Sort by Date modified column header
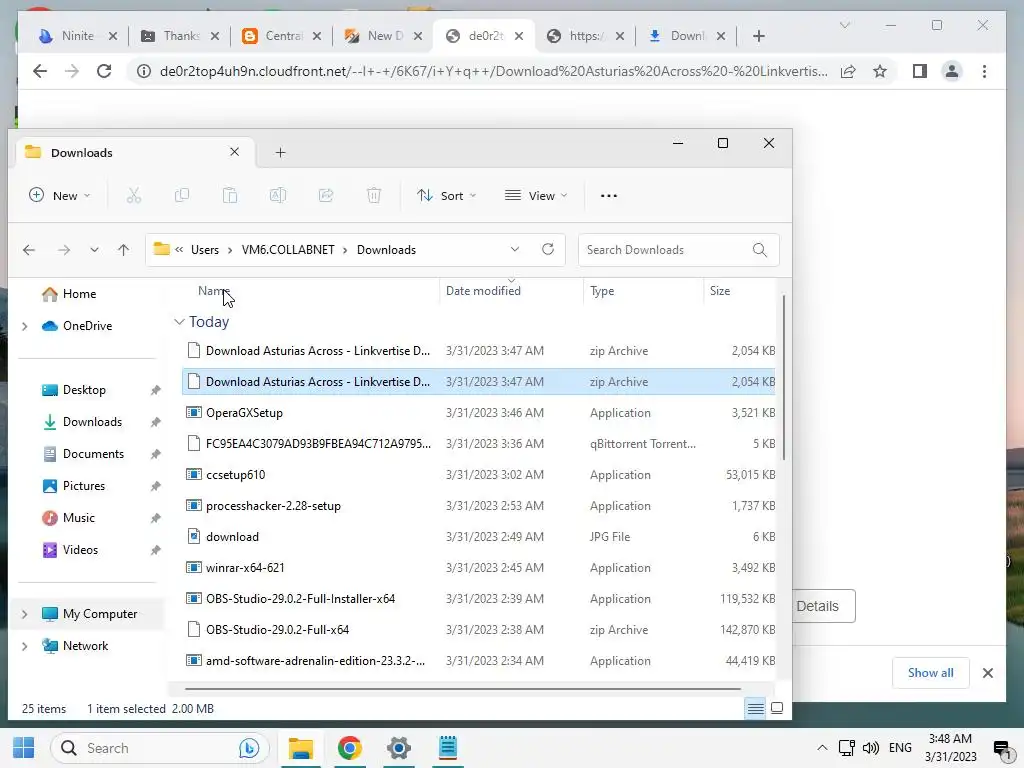 (511, 291)
